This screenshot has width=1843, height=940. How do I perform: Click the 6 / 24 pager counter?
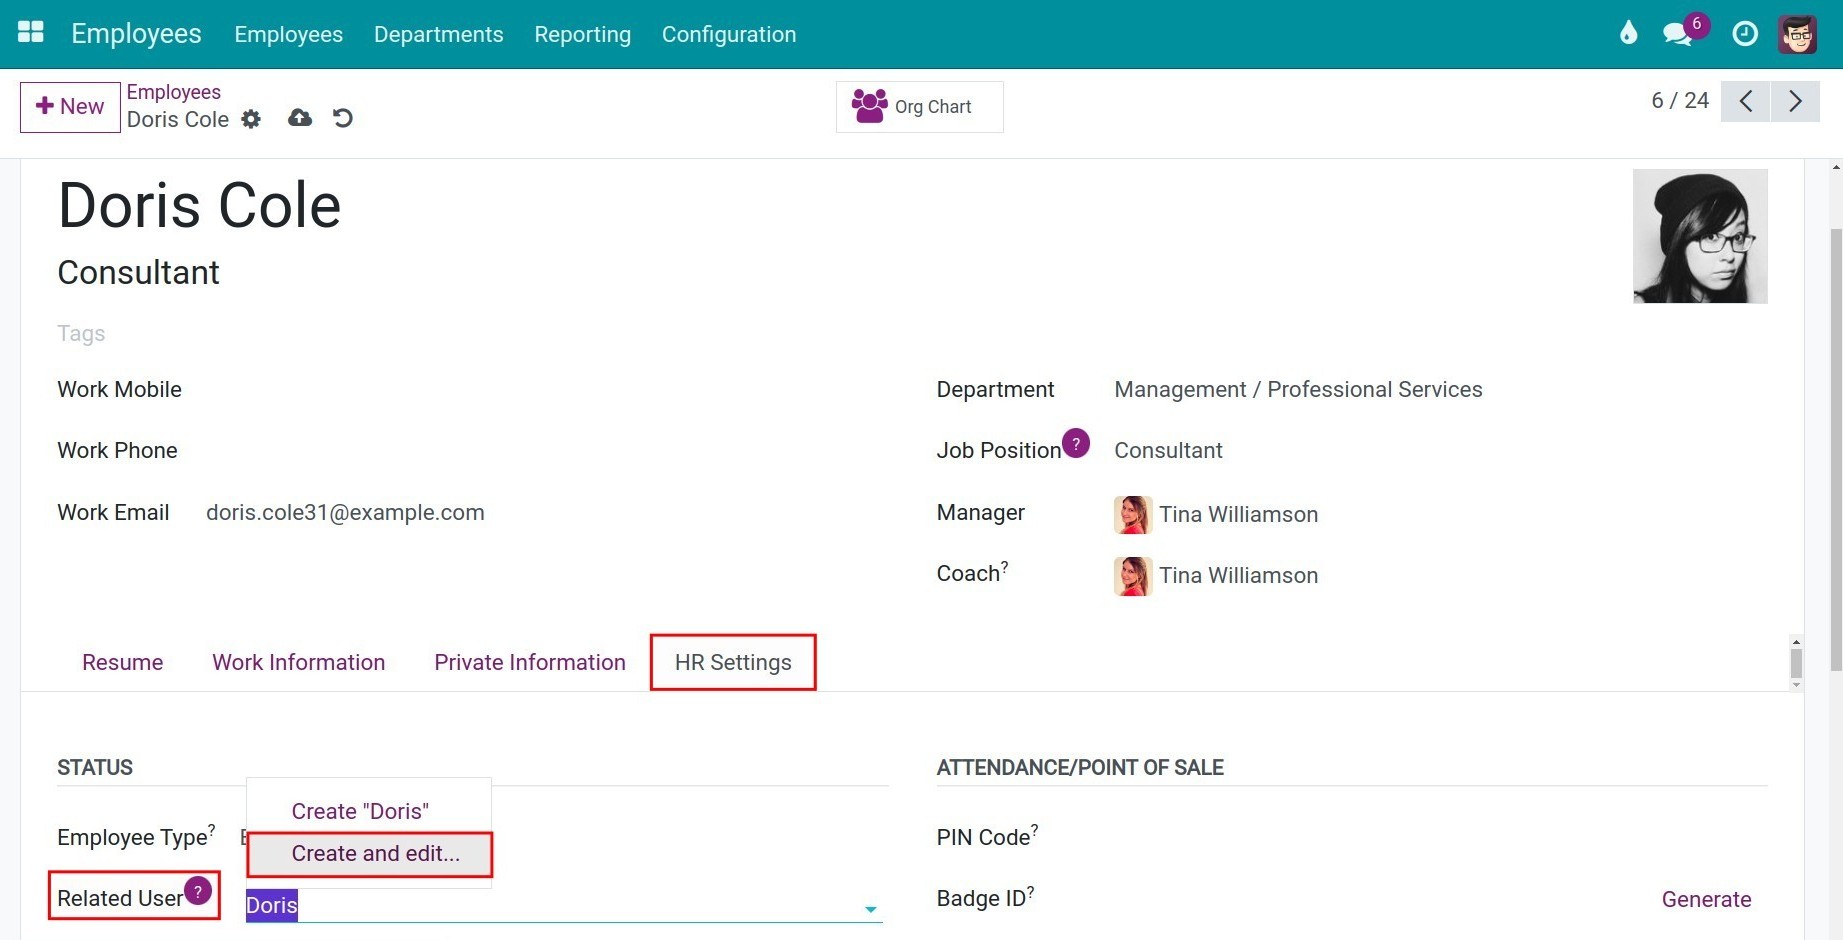1680,100
